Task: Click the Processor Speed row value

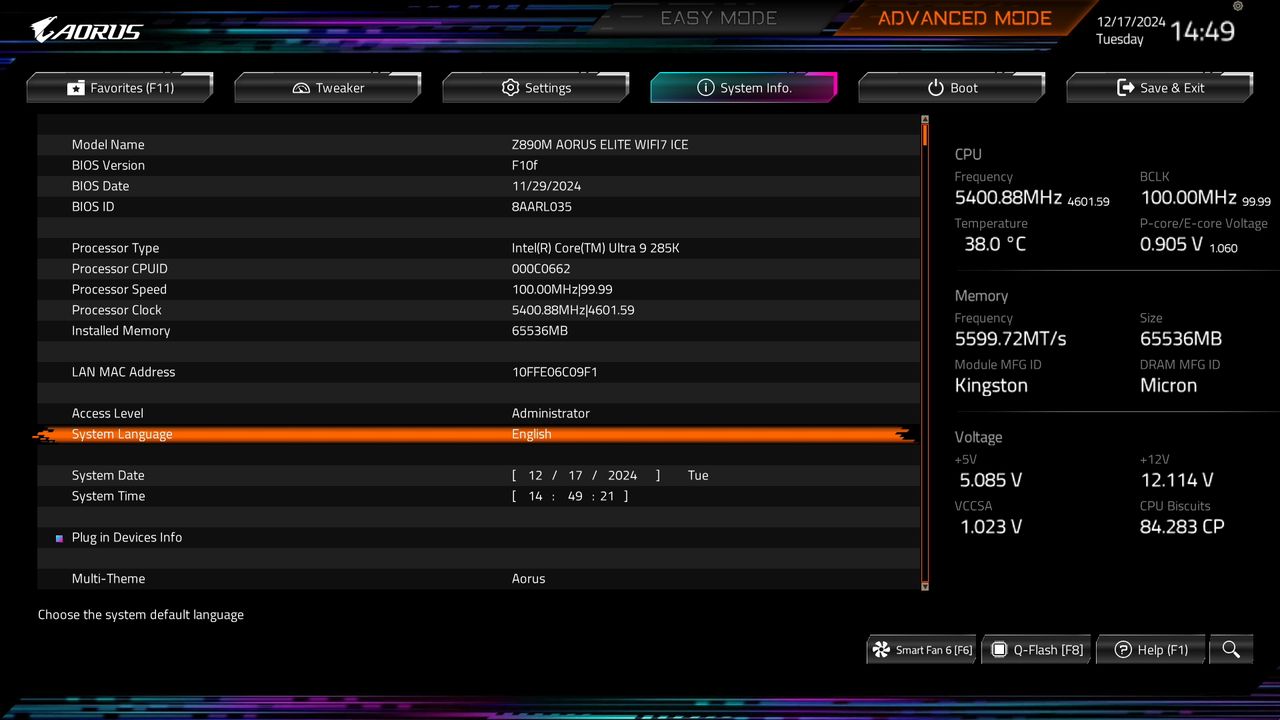Action: point(562,290)
